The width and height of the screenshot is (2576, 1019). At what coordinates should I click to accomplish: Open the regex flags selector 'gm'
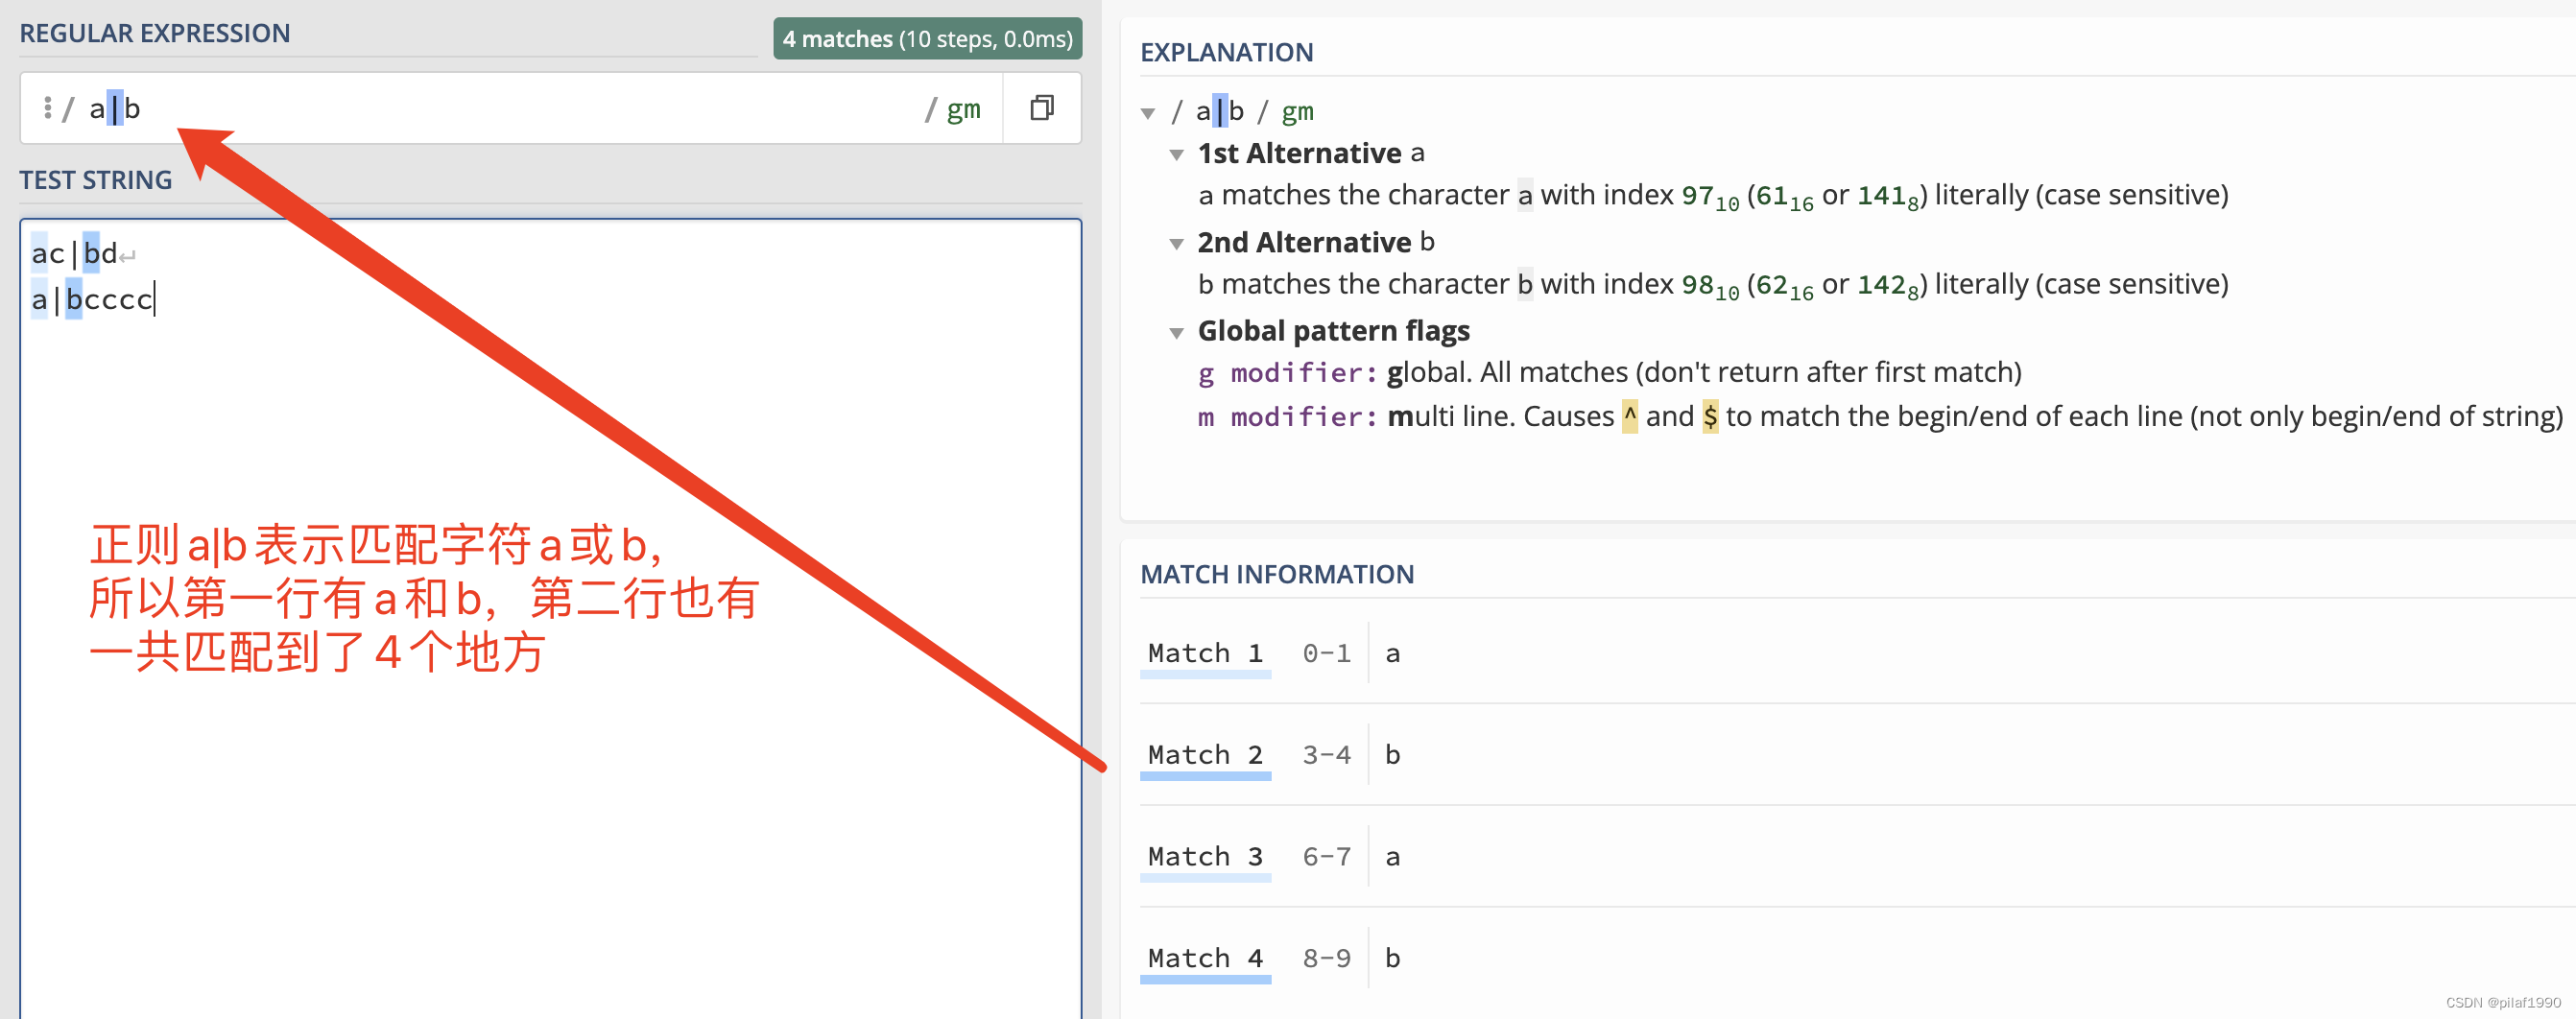click(x=963, y=109)
